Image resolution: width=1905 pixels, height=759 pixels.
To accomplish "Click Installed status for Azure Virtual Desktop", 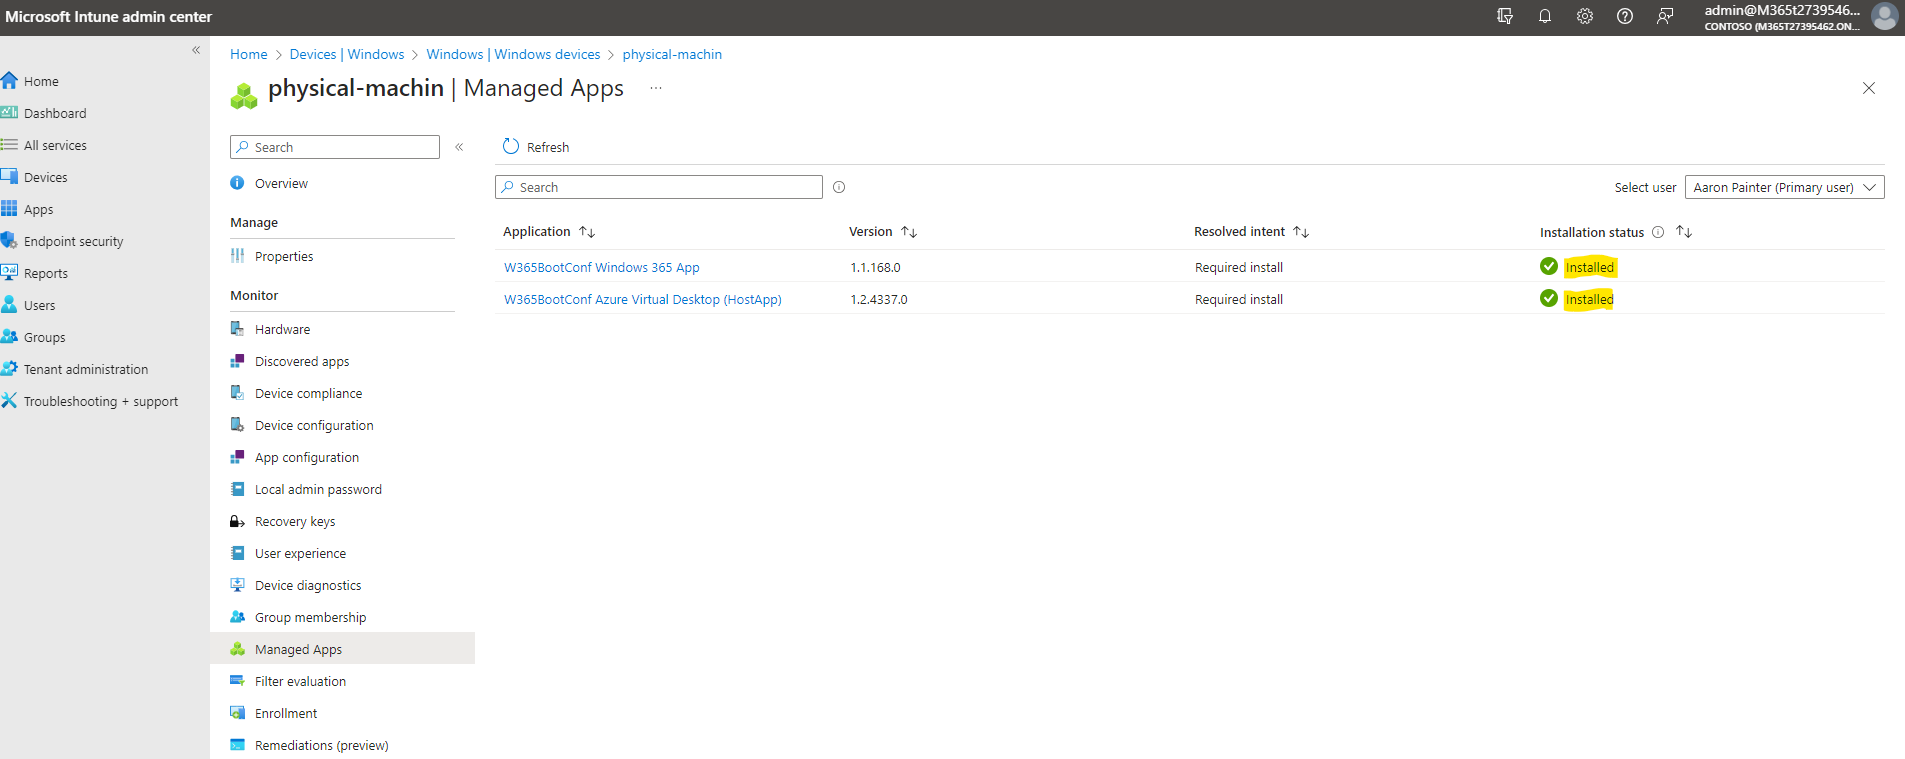I will (x=1589, y=299).
